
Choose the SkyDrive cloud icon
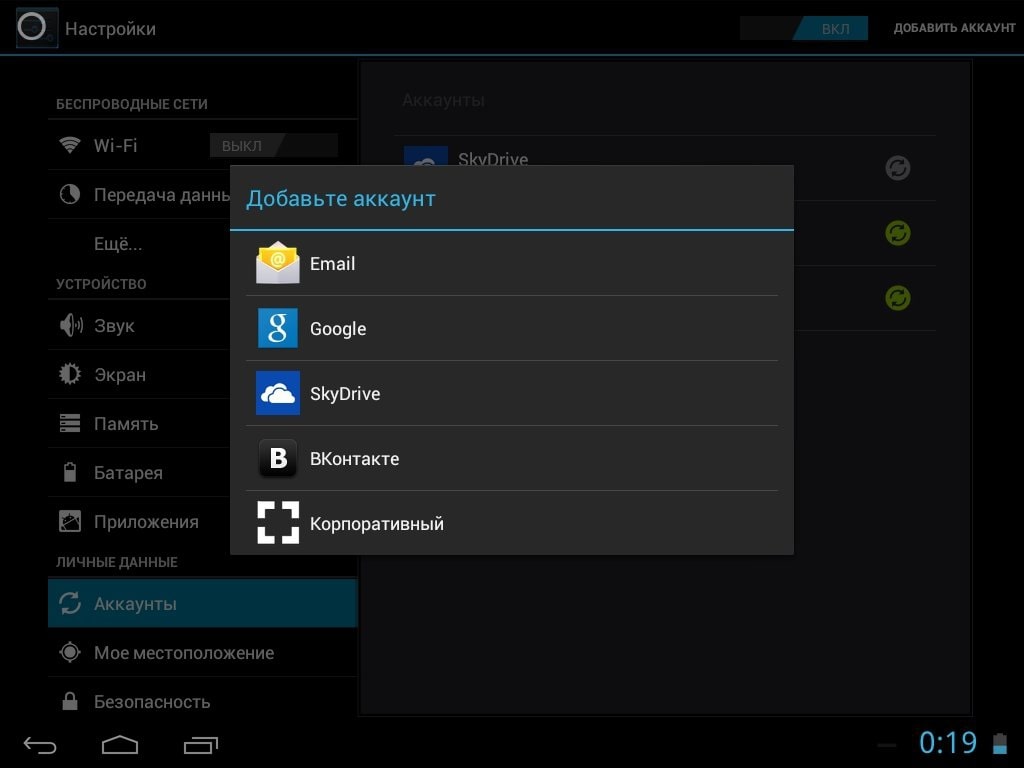tap(278, 393)
